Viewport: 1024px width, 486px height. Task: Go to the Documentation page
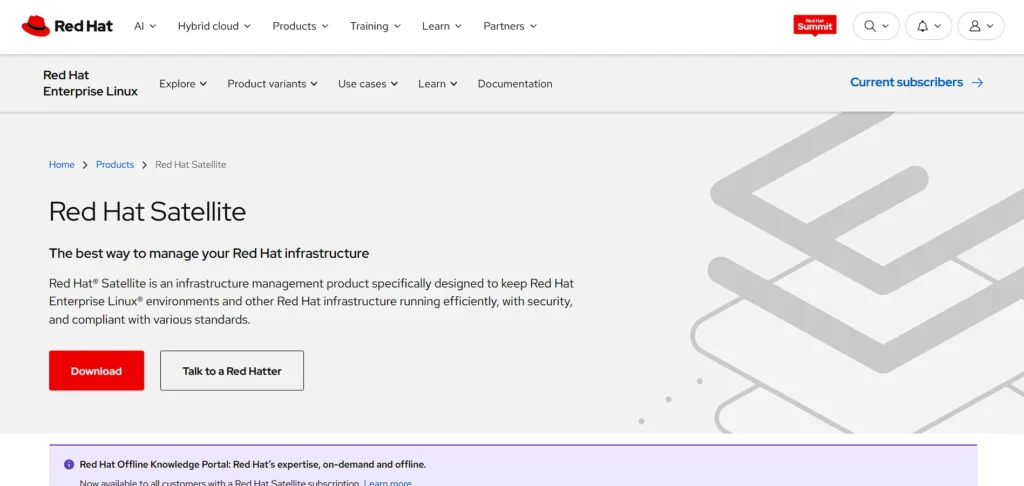(x=515, y=84)
